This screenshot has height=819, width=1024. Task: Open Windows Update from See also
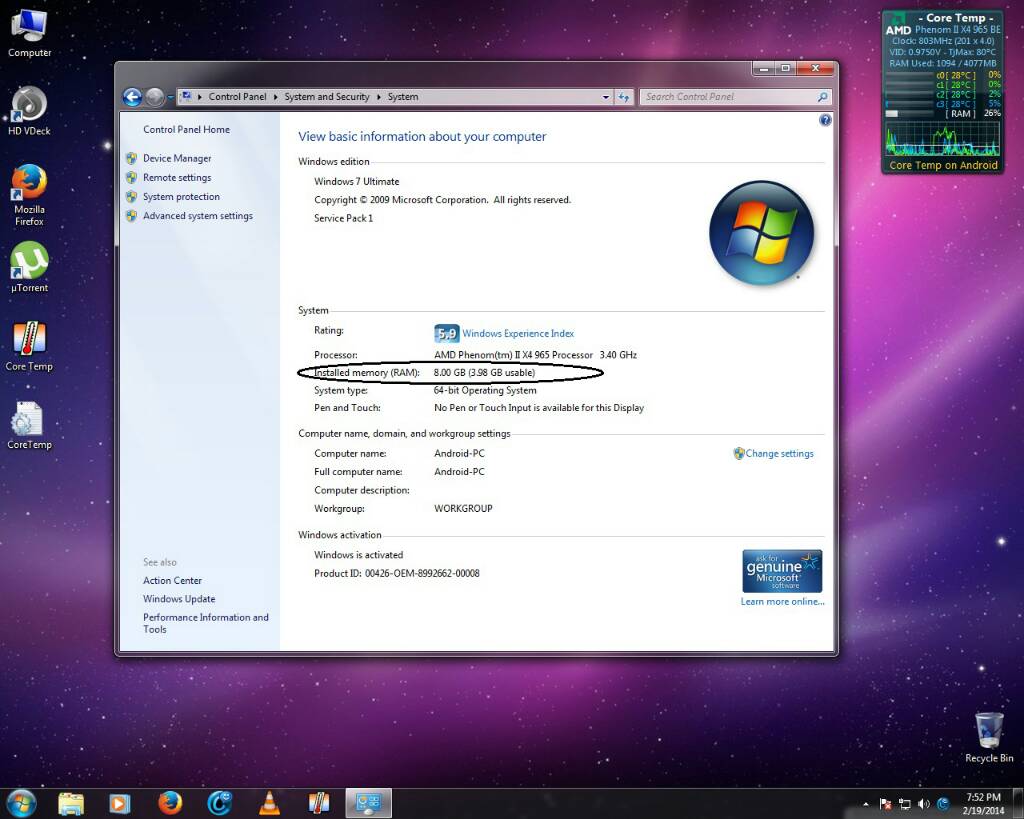pos(179,599)
